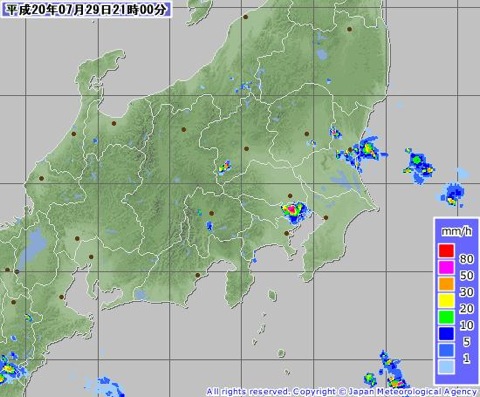480x397 pixels.
Task: Click the legend value 30
Action: (x=466, y=292)
